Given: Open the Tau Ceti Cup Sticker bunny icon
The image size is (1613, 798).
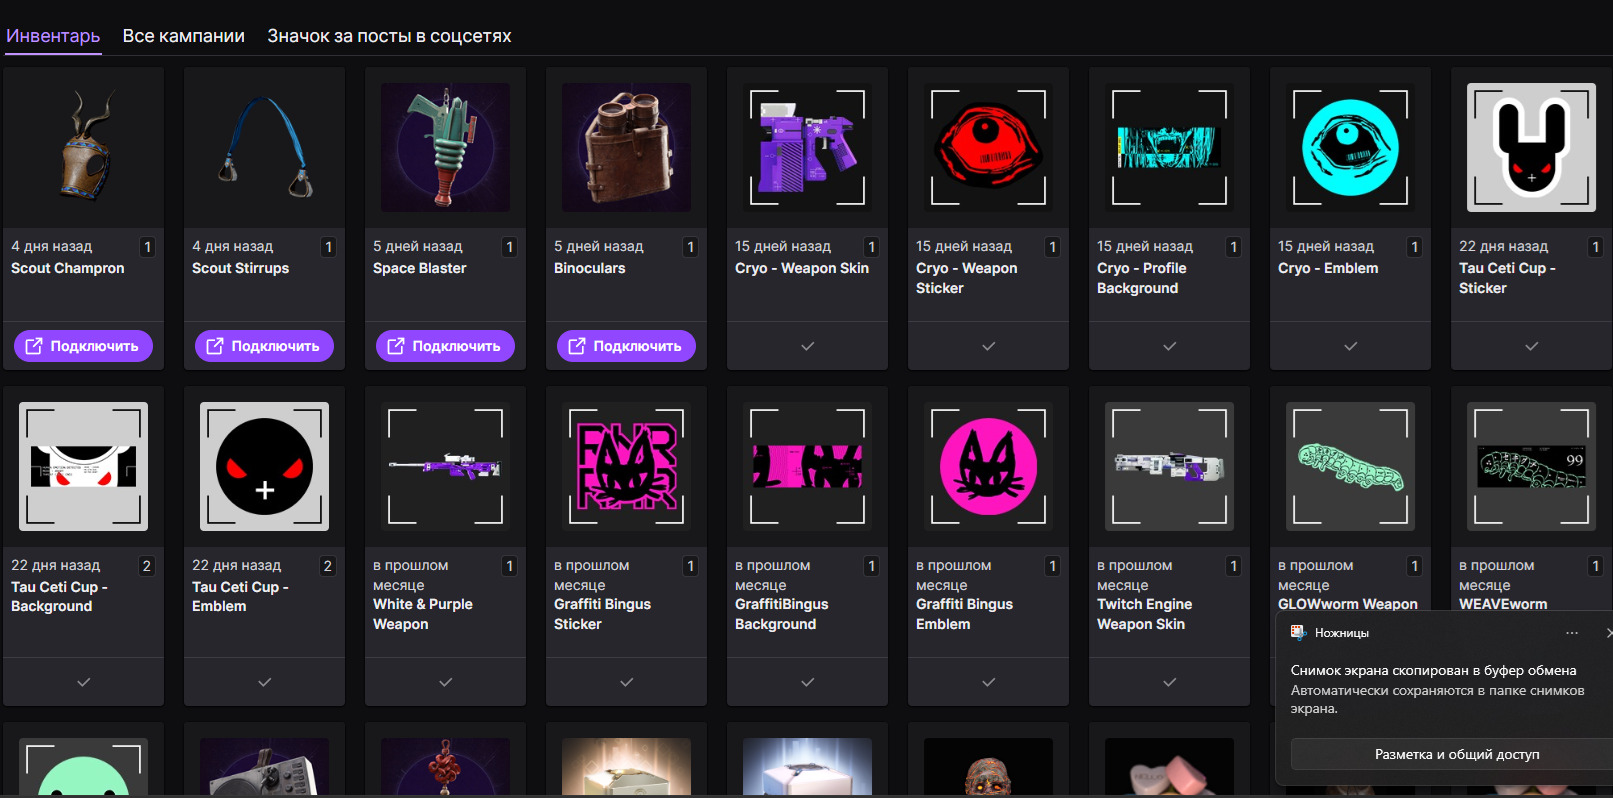Looking at the screenshot, I should pyautogui.click(x=1531, y=147).
